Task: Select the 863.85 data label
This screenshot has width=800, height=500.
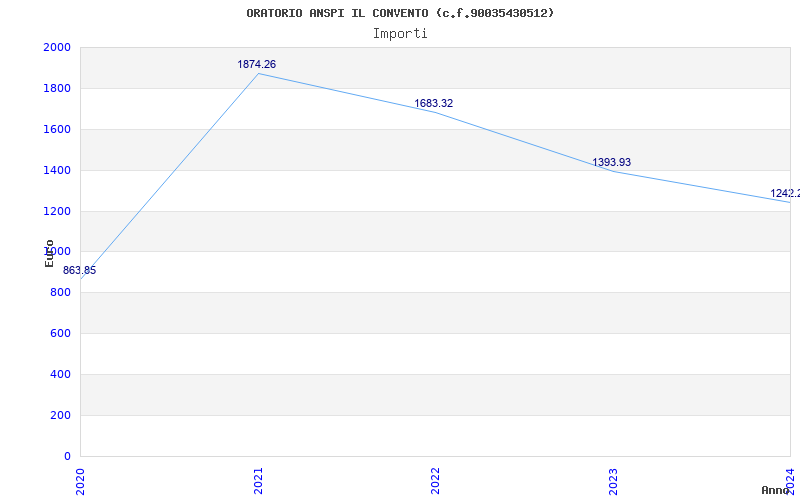Action: 80,270
